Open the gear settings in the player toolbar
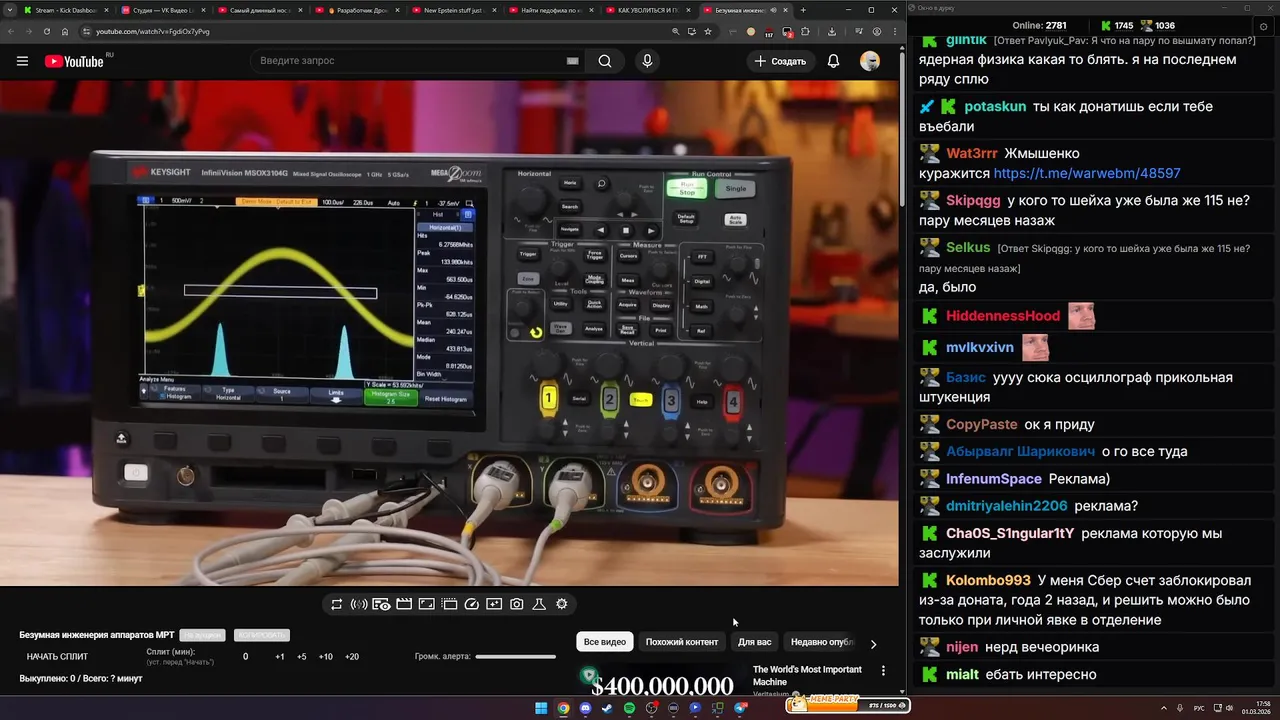Screen dimensions: 1280x720 (x=562, y=604)
